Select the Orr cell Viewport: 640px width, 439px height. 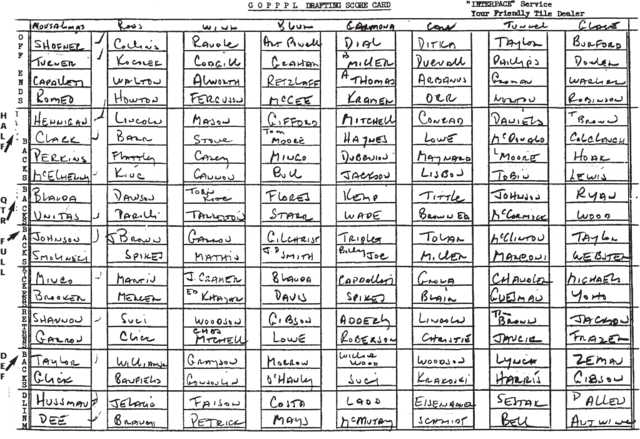point(443,96)
